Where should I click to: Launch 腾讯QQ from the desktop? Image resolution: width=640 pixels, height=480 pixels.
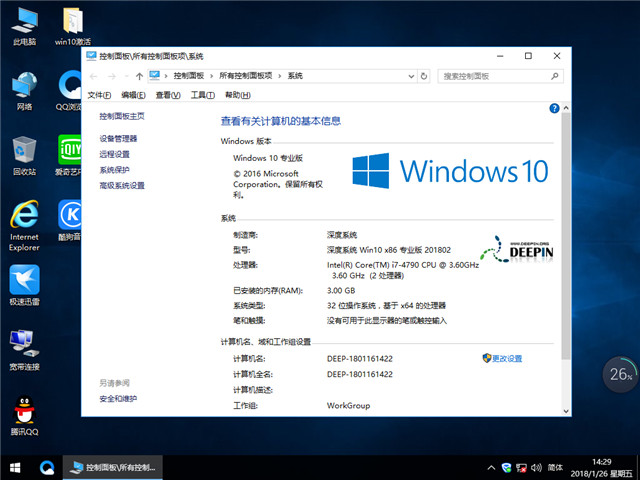24,416
